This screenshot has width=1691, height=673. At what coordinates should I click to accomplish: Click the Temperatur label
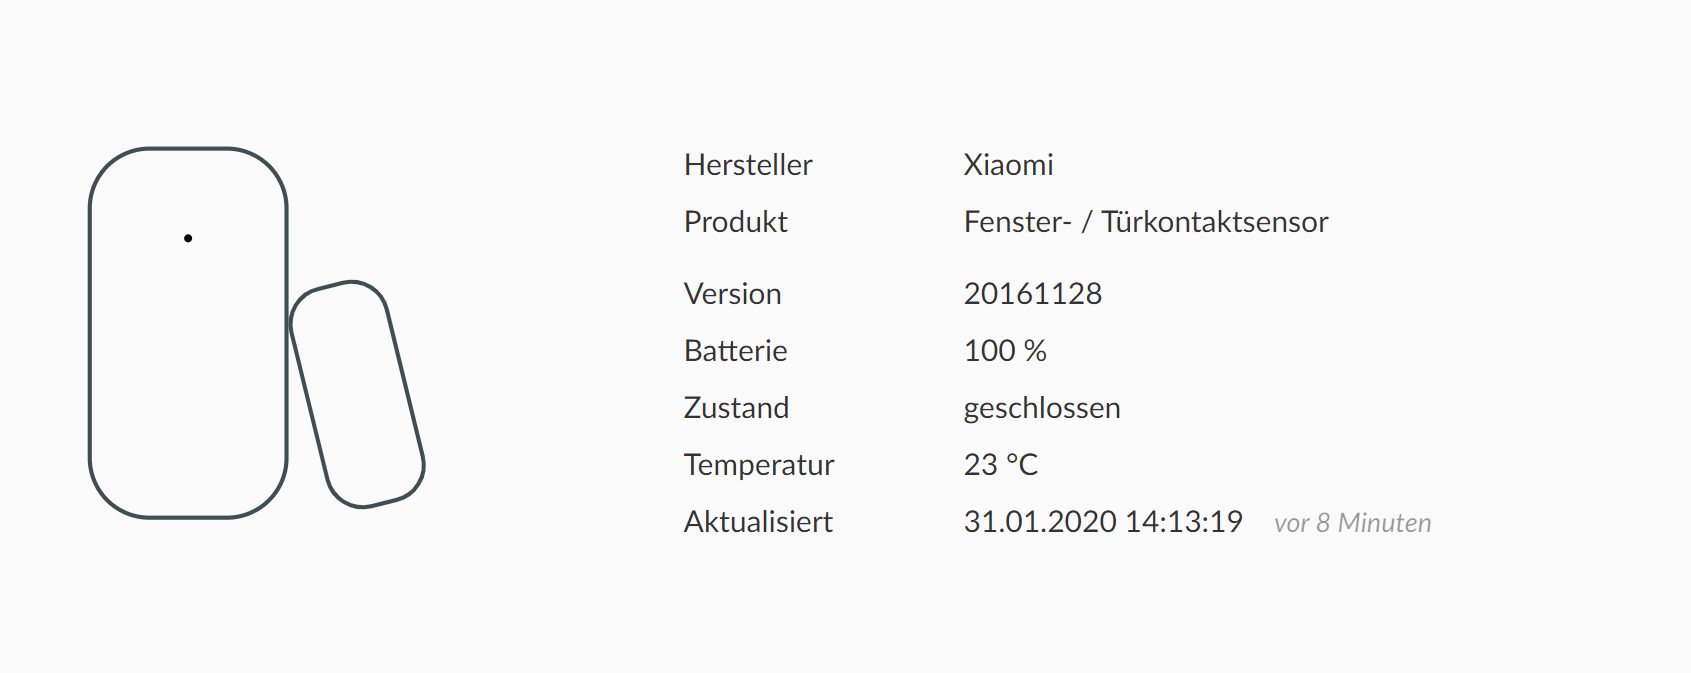click(x=758, y=465)
